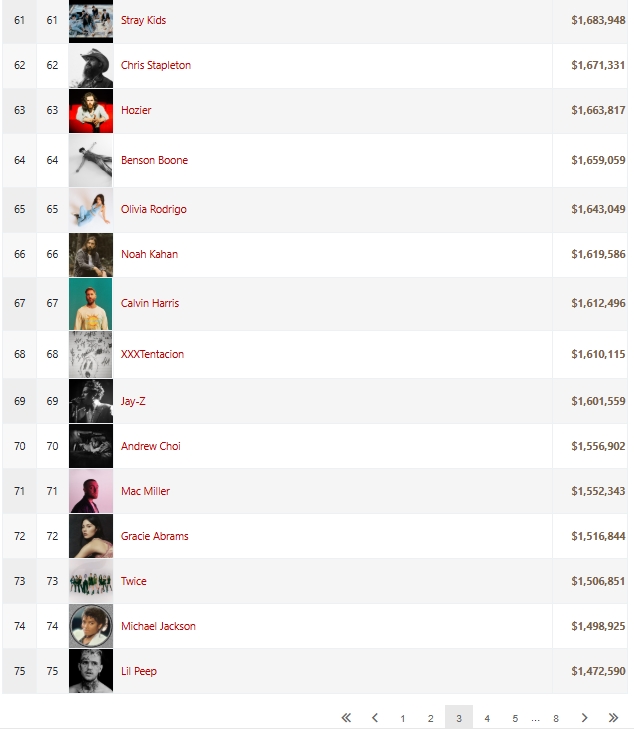
Task: Open Gracie Abrams artist link
Action: [x=154, y=536]
